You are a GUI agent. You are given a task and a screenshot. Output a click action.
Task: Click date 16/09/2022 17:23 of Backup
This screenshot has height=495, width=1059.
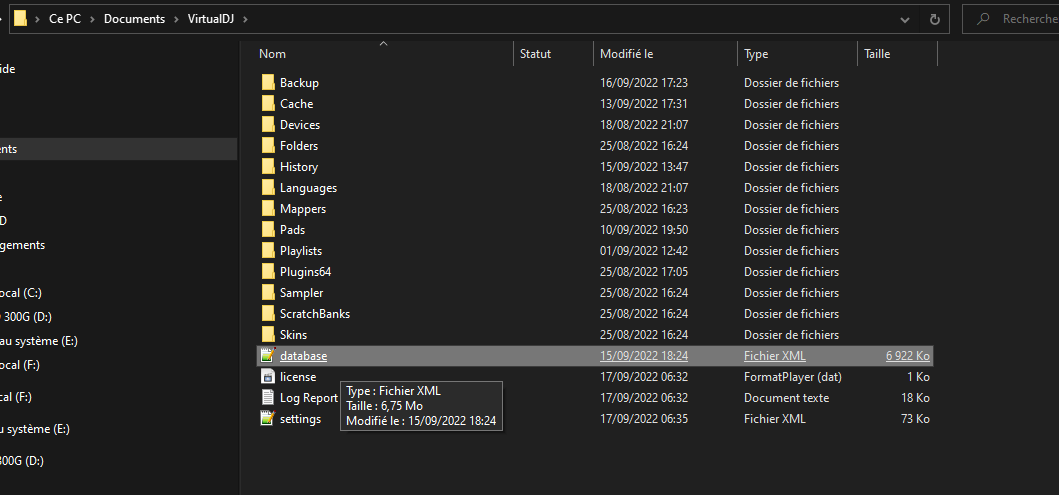click(x=644, y=82)
